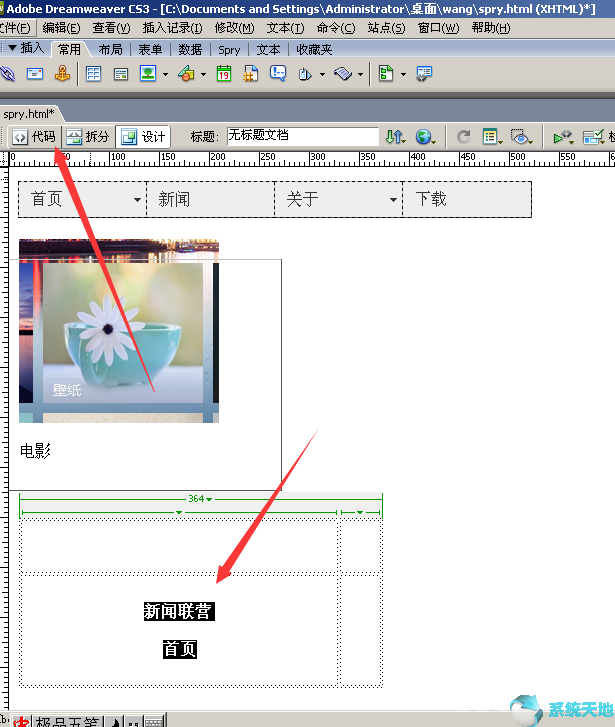This screenshot has height=727, width=615.
Task: Open the View Options icon
Action: [x=492, y=137]
